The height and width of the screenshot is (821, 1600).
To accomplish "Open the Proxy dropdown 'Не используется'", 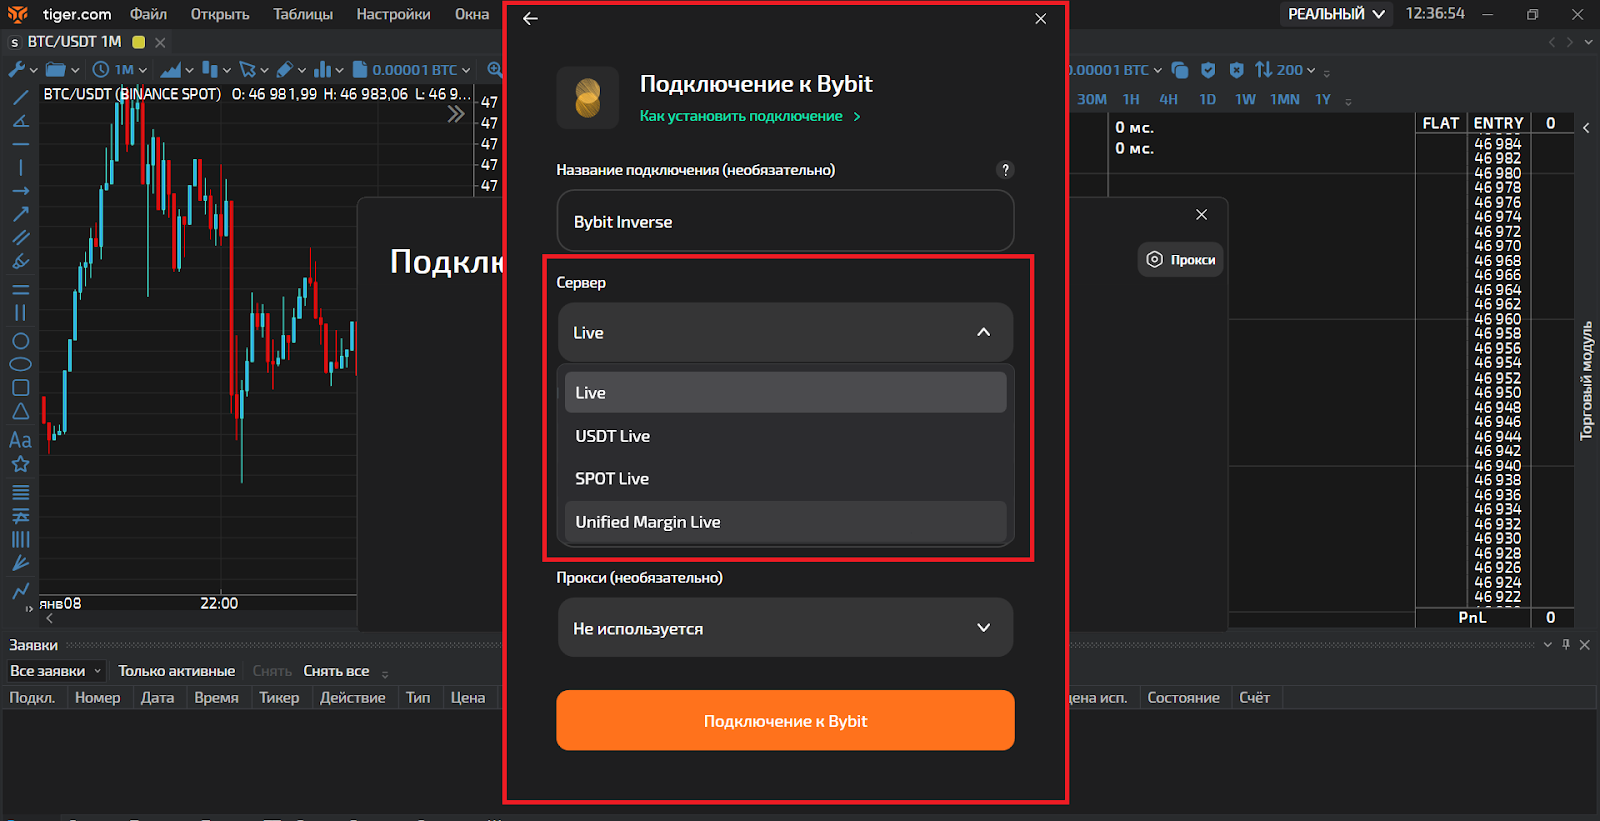I will [785, 628].
